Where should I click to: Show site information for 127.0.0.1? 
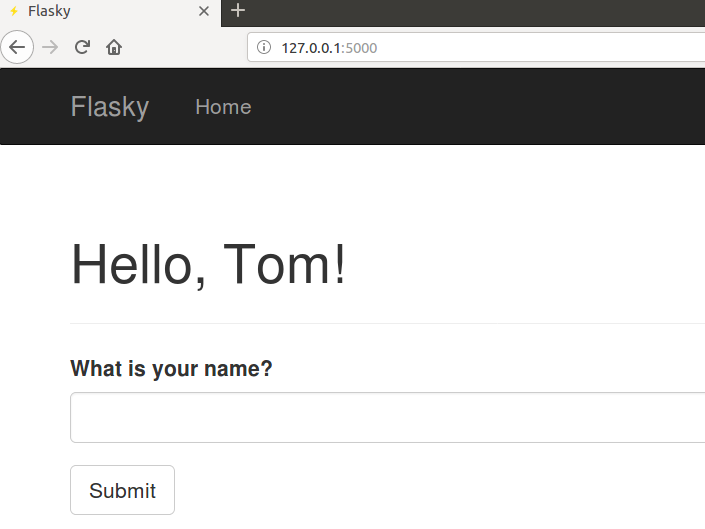tap(264, 47)
